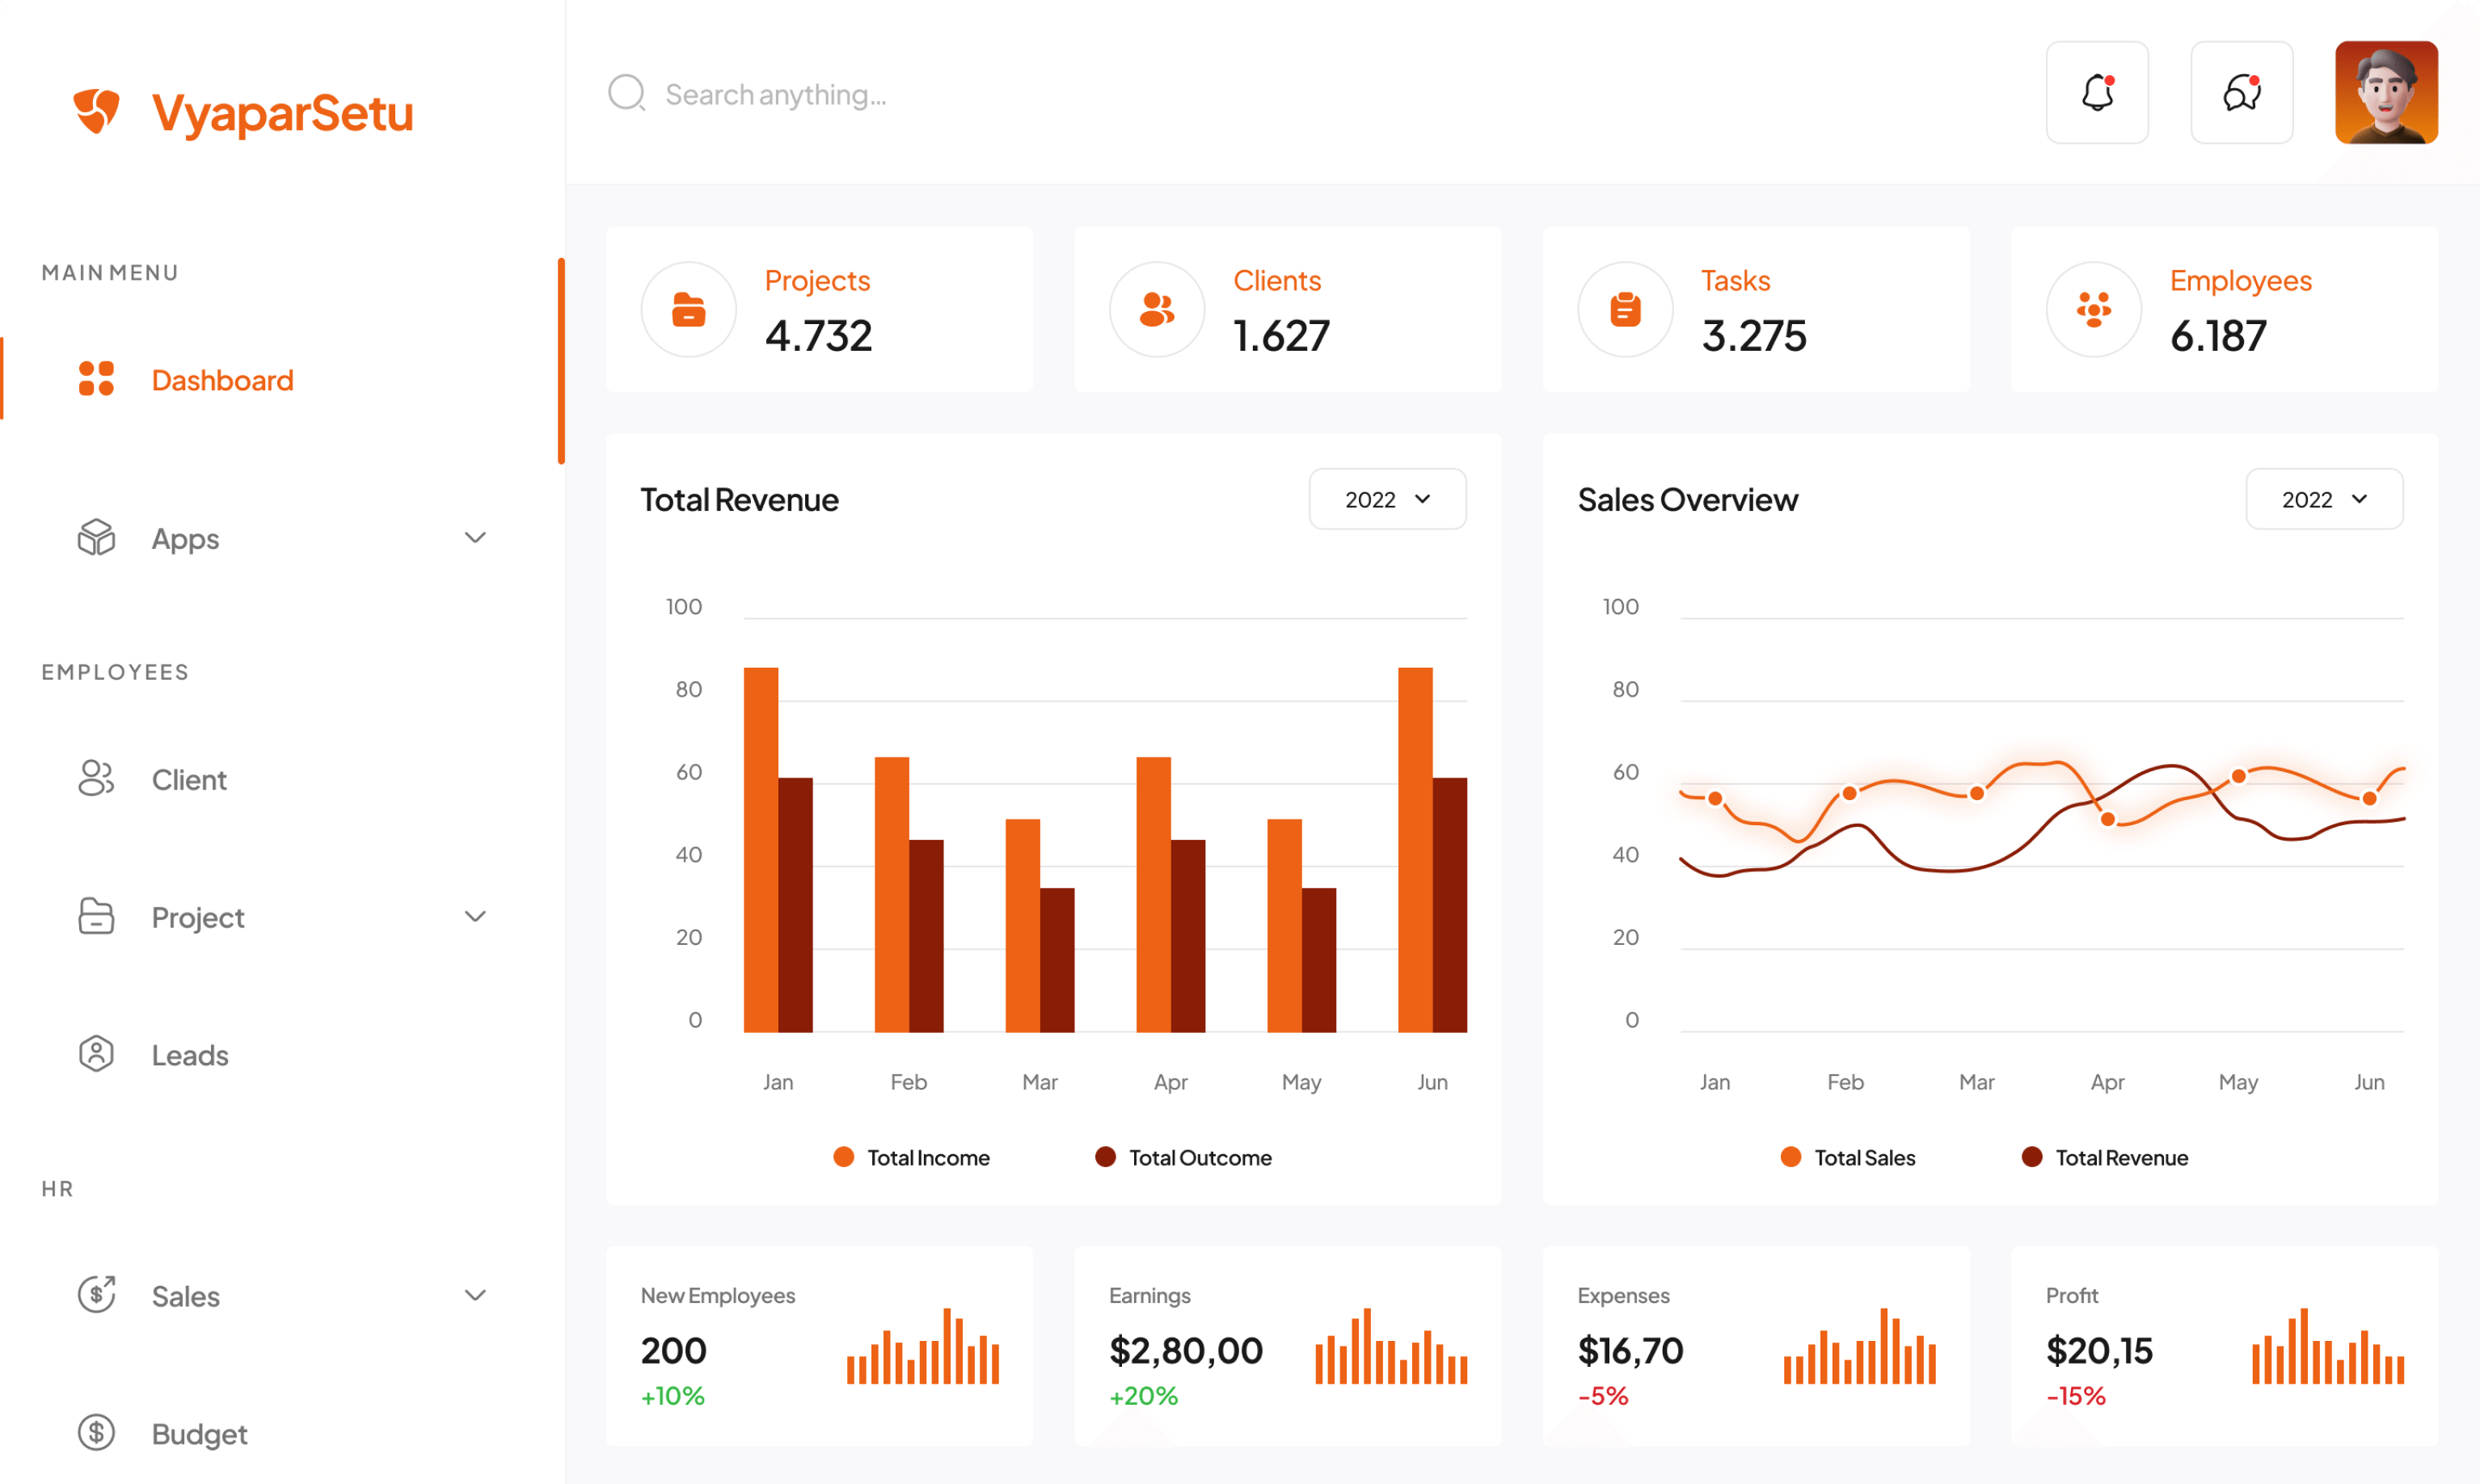
Task: Click the Clients people icon
Action: pyautogui.click(x=1156, y=310)
